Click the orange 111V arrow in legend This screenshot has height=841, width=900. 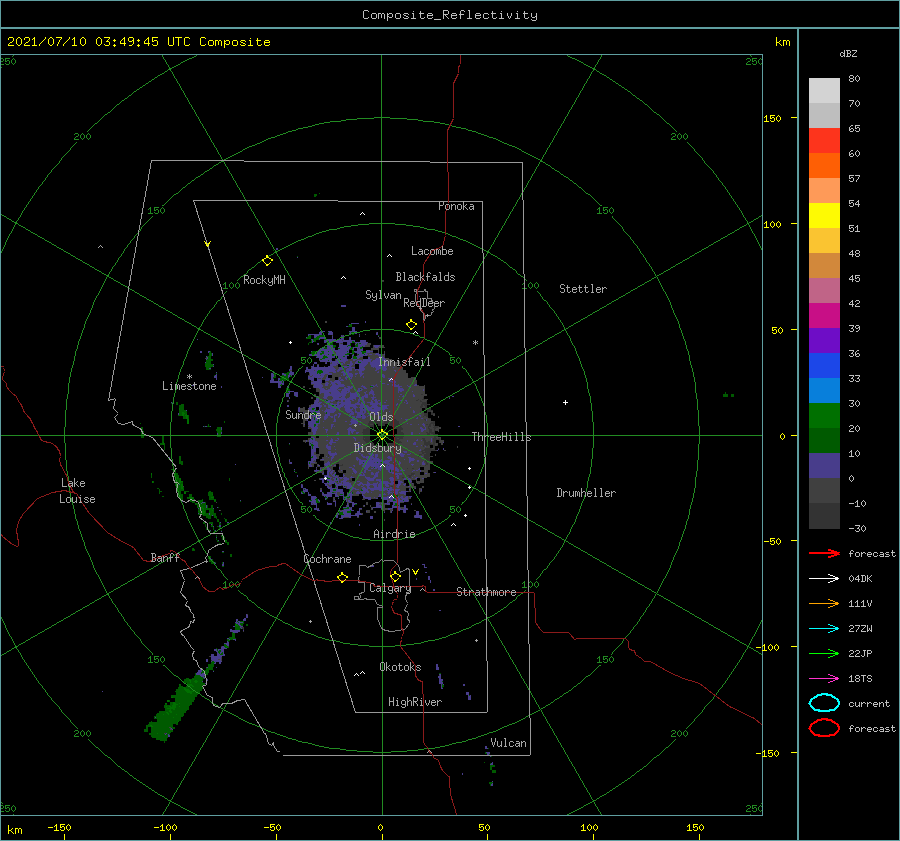click(824, 603)
